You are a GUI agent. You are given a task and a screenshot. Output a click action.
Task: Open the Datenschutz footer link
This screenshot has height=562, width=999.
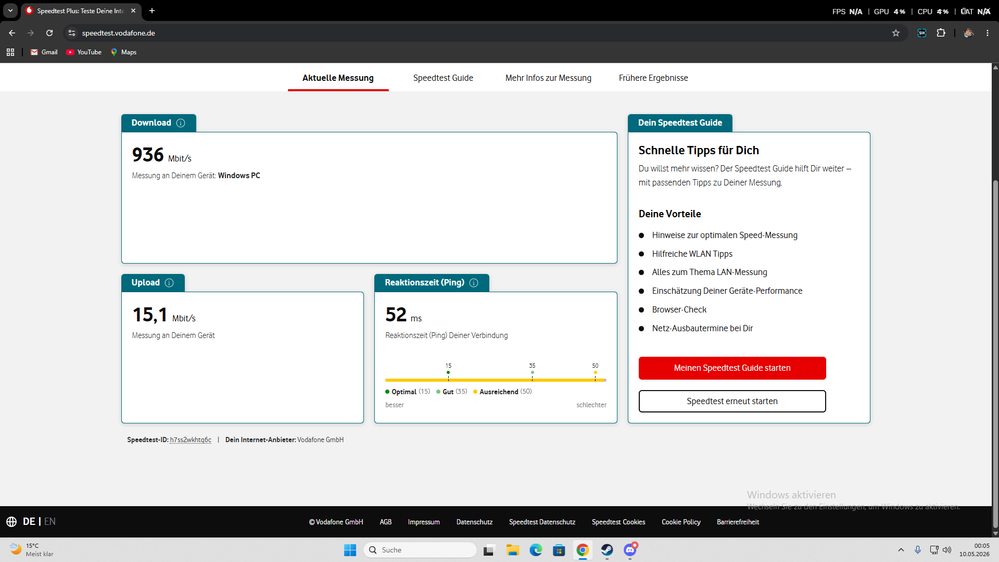[474, 522]
